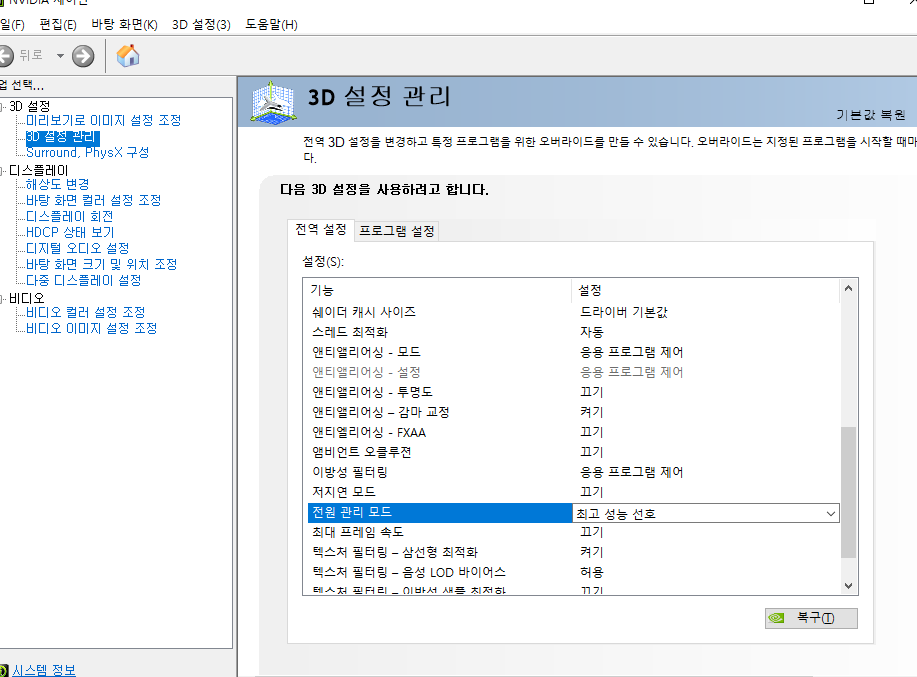Select 3D 설정 관리 in tree

[x=63, y=137]
